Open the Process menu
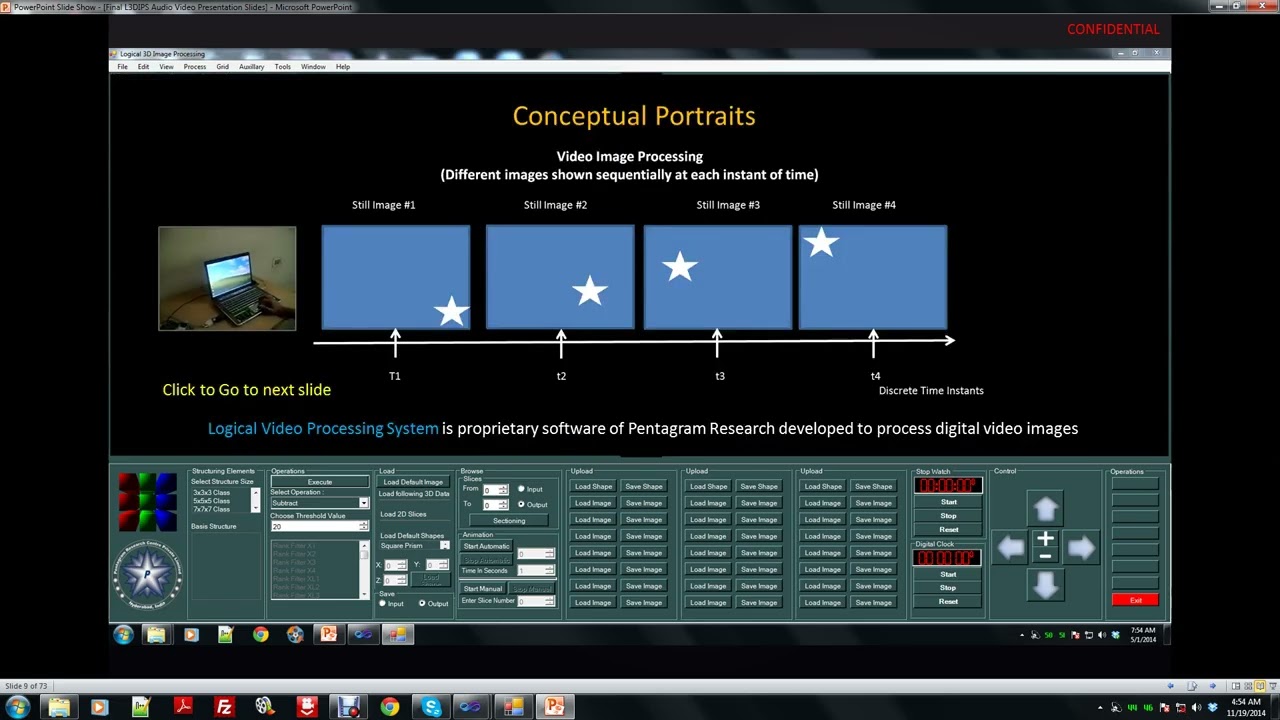 (195, 67)
